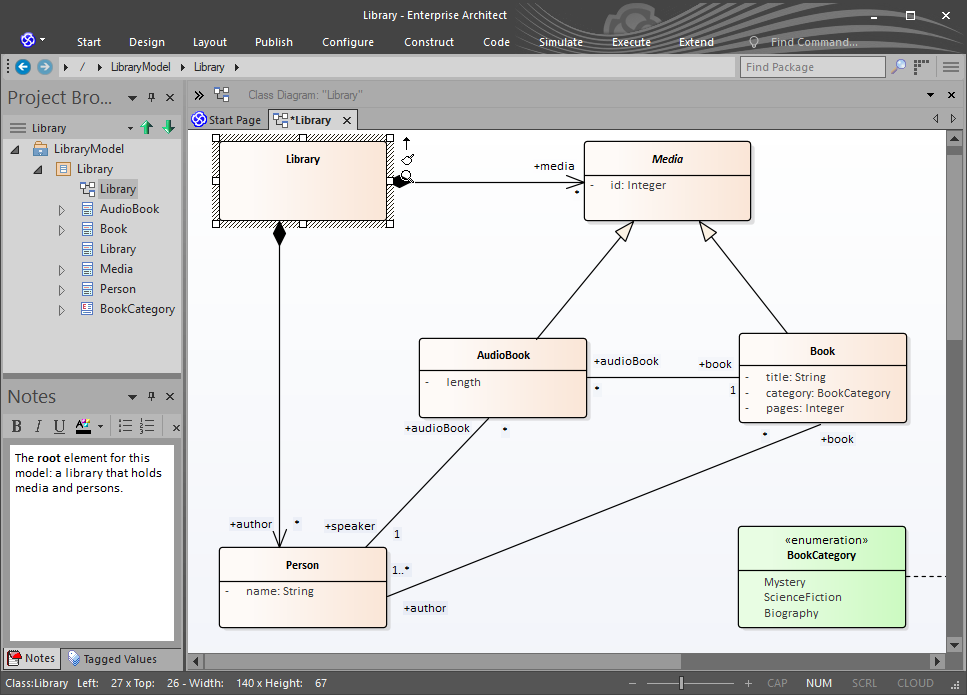This screenshot has width=967, height=695.
Task: Click the Find Package magnifier icon
Action: click(899, 67)
